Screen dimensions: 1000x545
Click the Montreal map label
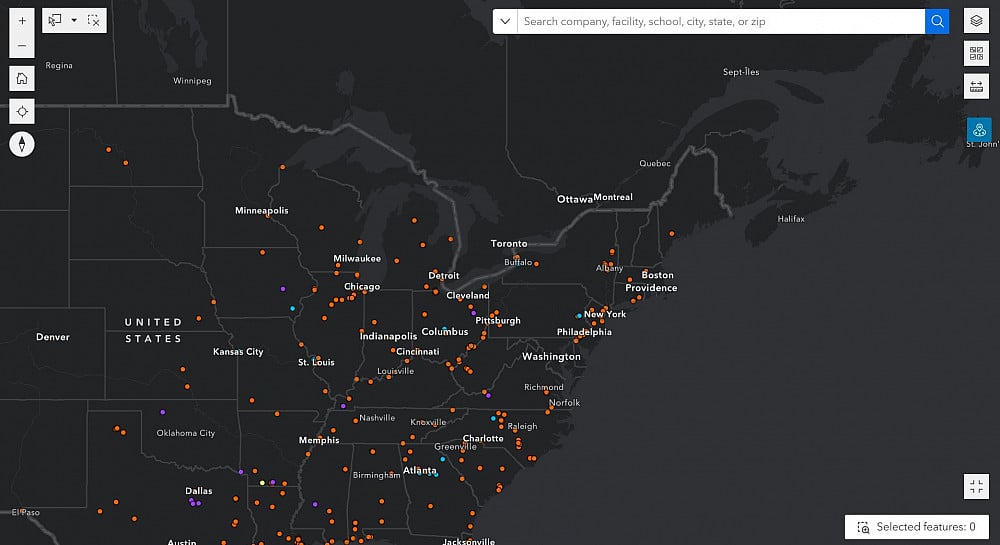613,197
